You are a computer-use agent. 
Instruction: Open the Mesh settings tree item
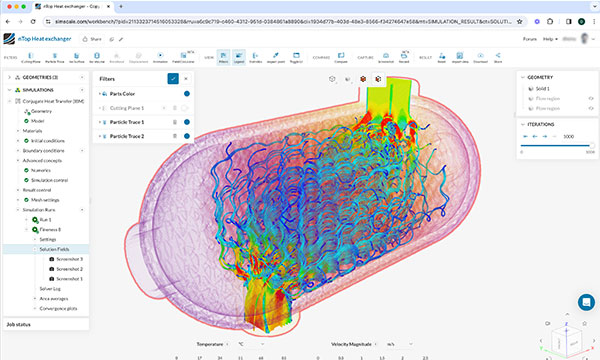coord(45,200)
